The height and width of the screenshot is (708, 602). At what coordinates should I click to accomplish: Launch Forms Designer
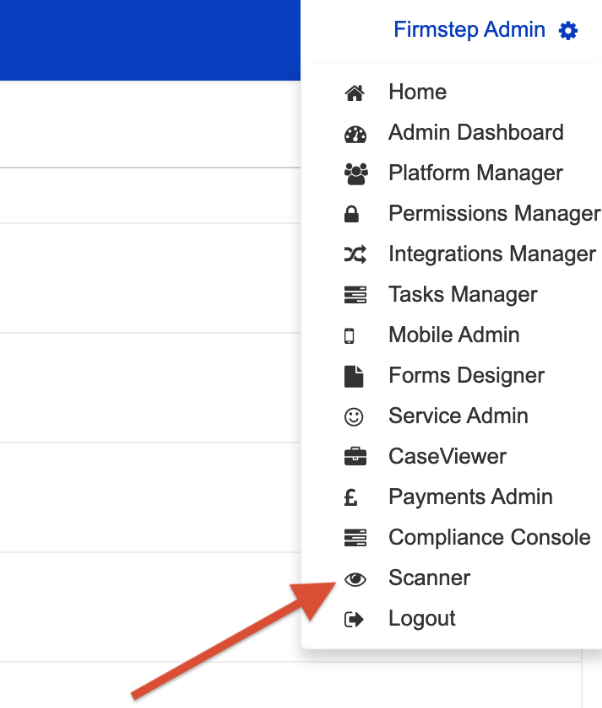(467, 376)
